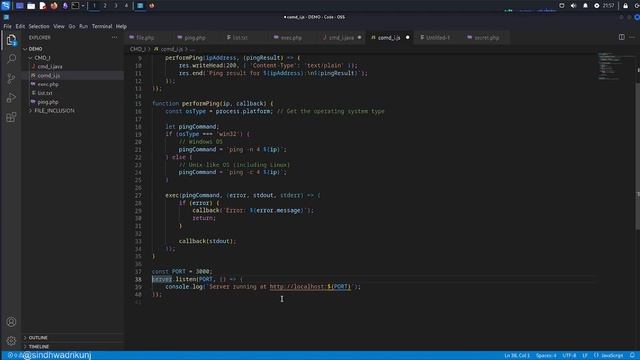Click the system notification bell in tray
Image resolution: width=640 pixels, height=360 pixels.
[585, 6]
